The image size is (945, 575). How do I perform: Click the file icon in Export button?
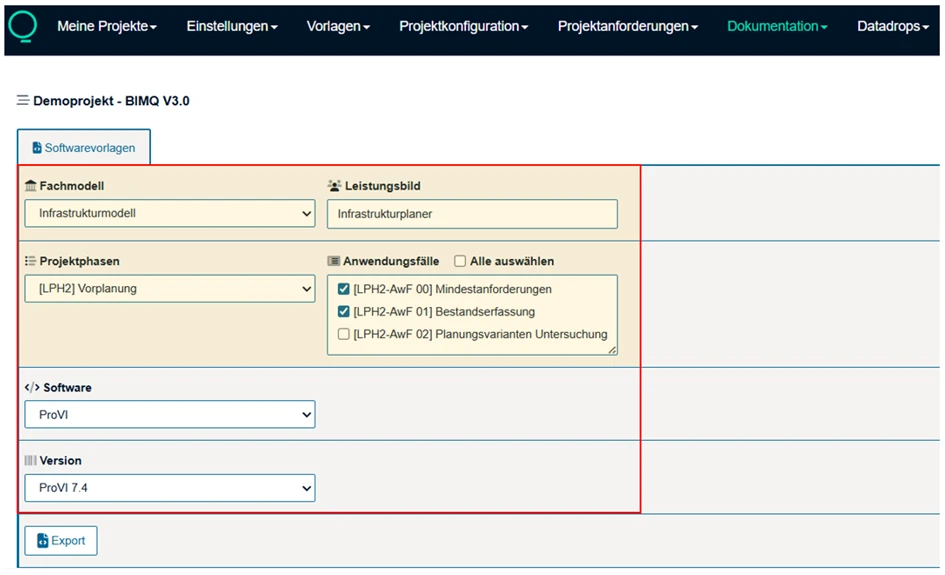(42, 541)
